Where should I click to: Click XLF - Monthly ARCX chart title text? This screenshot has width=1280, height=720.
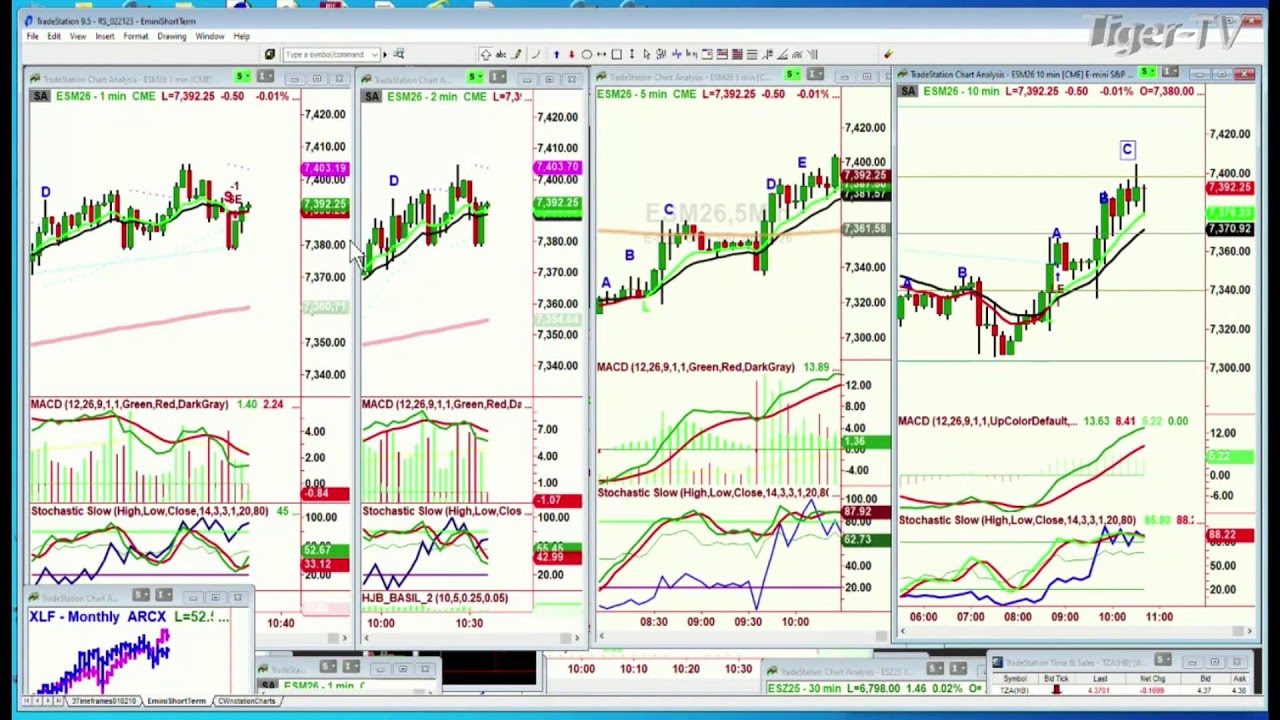(98, 617)
